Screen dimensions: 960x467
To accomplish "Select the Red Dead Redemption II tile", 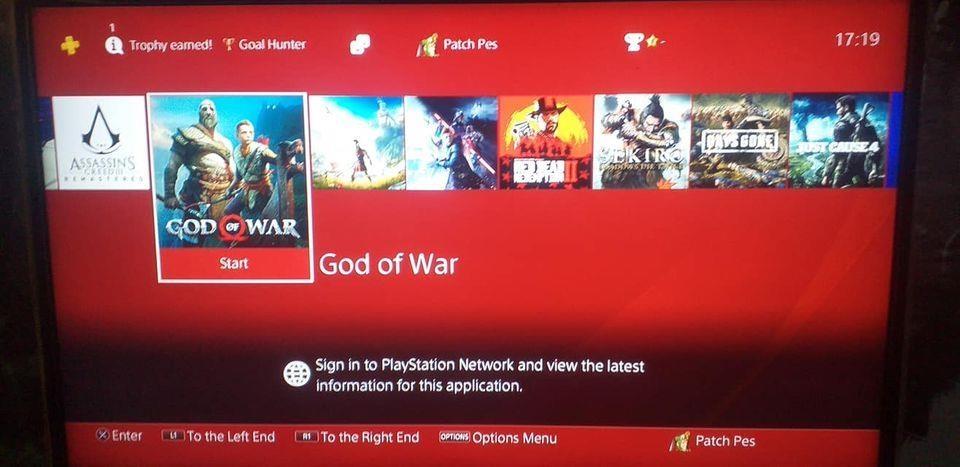I will click(546, 142).
